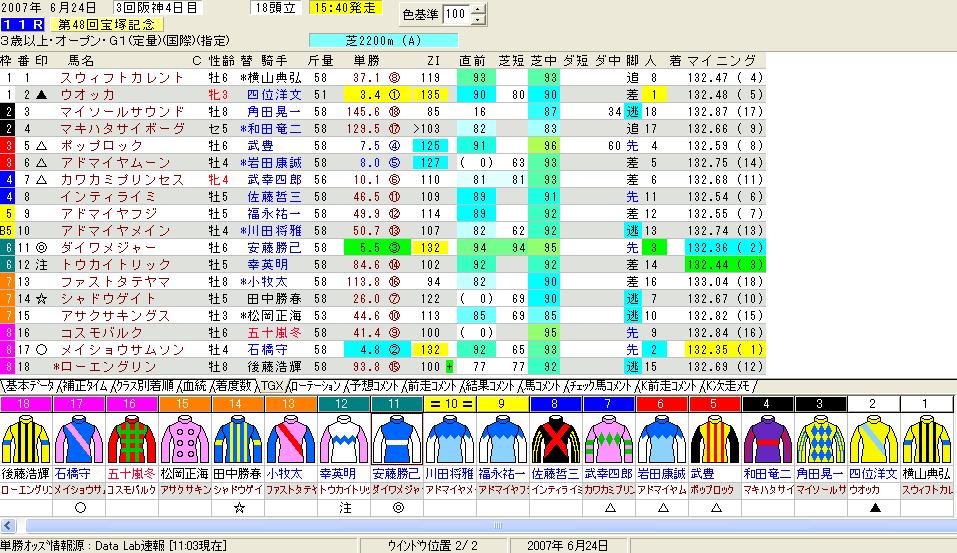Click jockey silk for gate 17 石橋守
The height and width of the screenshot is (553, 957).
pyautogui.click(x=79, y=439)
